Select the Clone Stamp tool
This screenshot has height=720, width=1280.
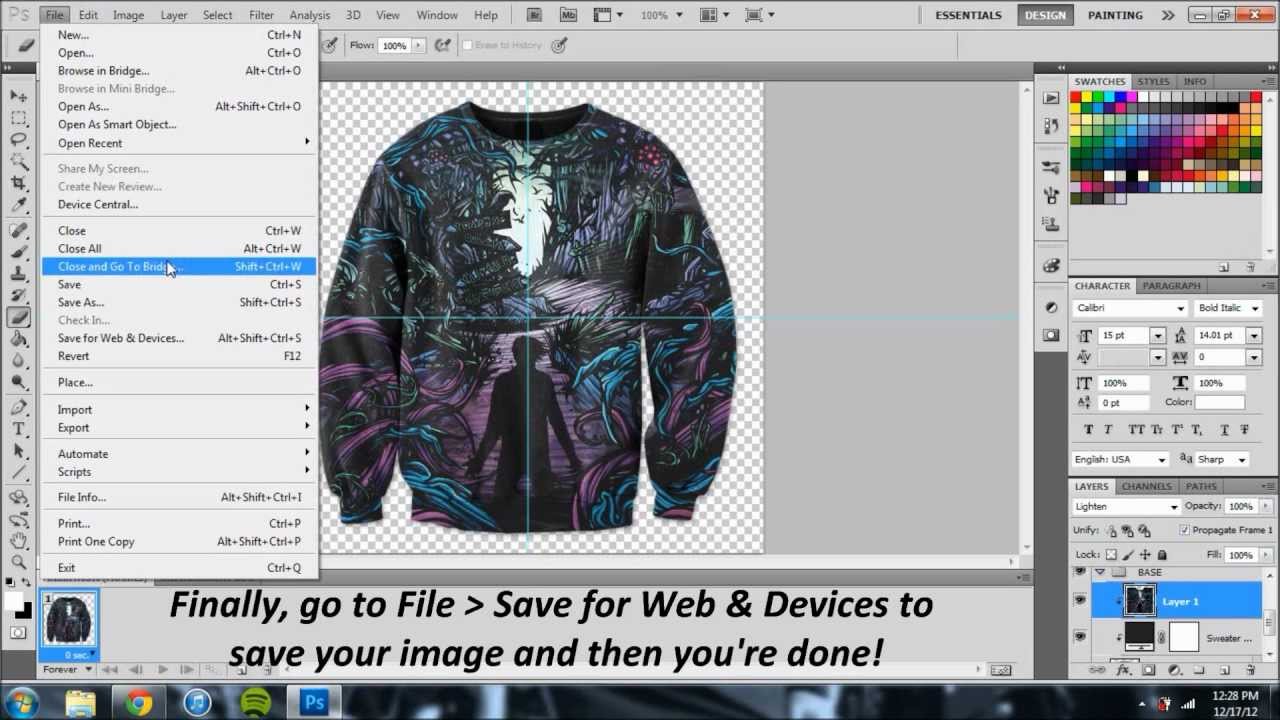pos(19,274)
